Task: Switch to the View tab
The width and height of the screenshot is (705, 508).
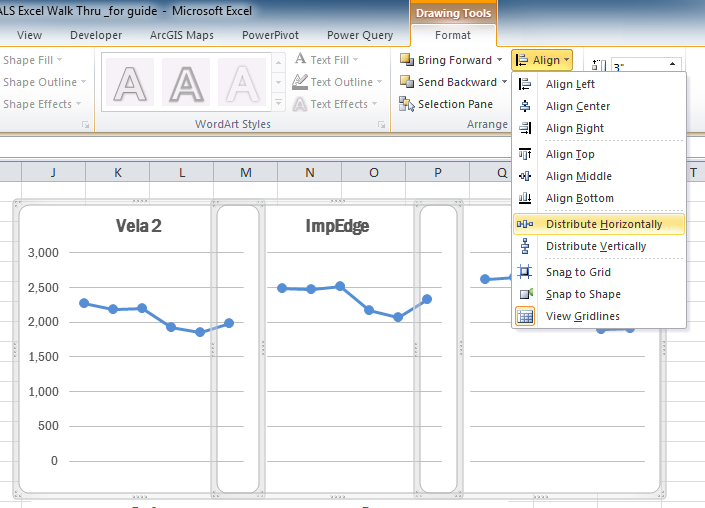Action: tap(29, 35)
